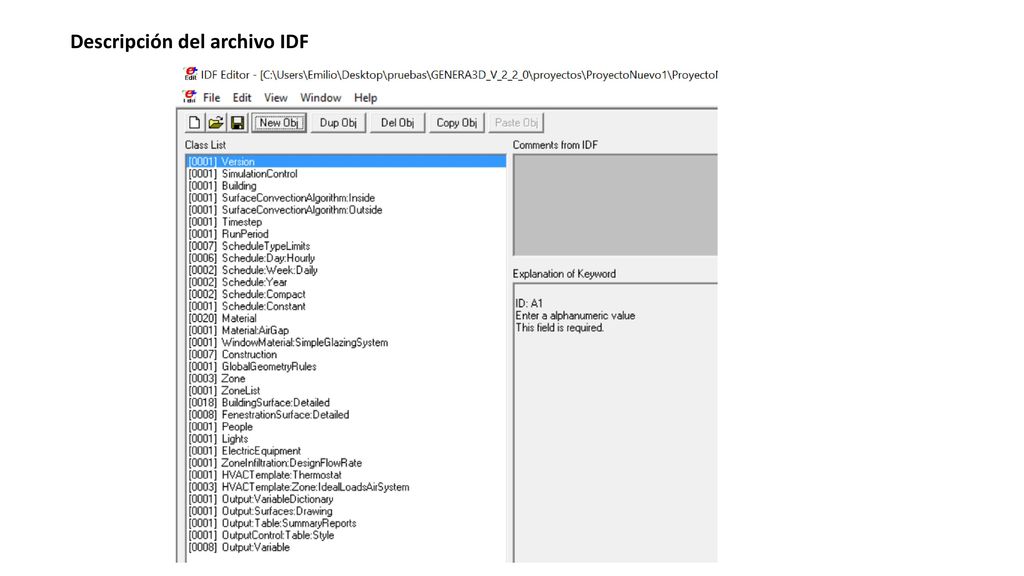Select the Version class row

coord(346,161)
